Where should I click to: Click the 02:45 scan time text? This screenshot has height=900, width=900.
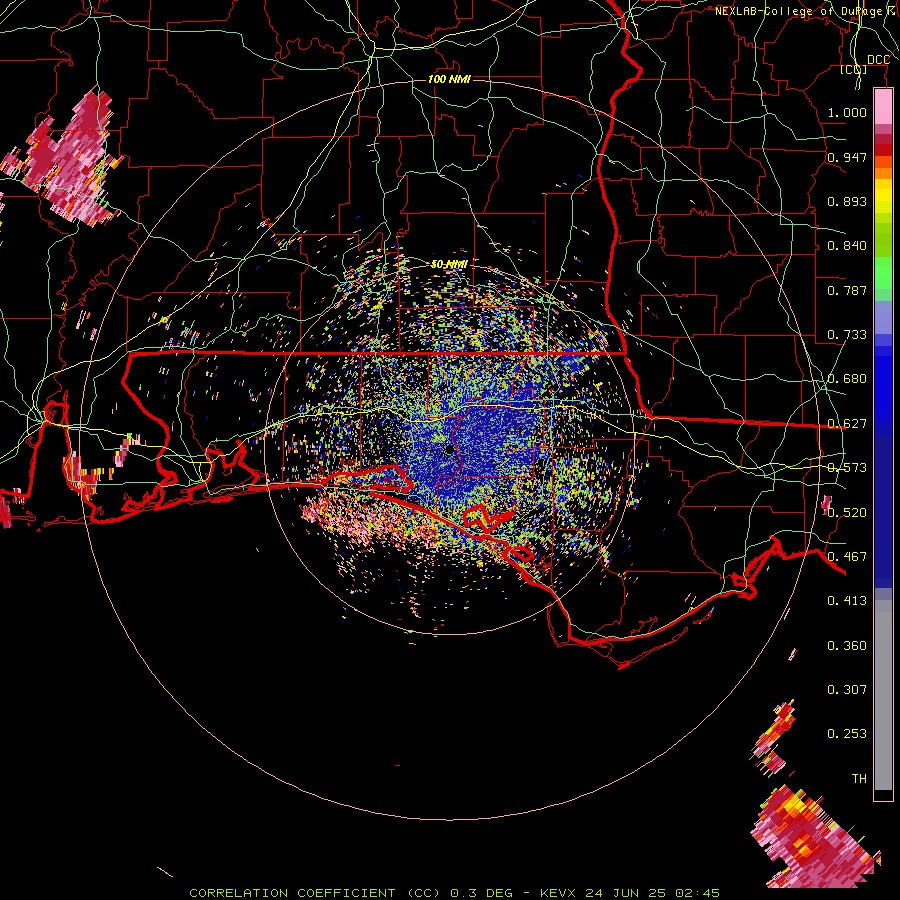(697, 893)
